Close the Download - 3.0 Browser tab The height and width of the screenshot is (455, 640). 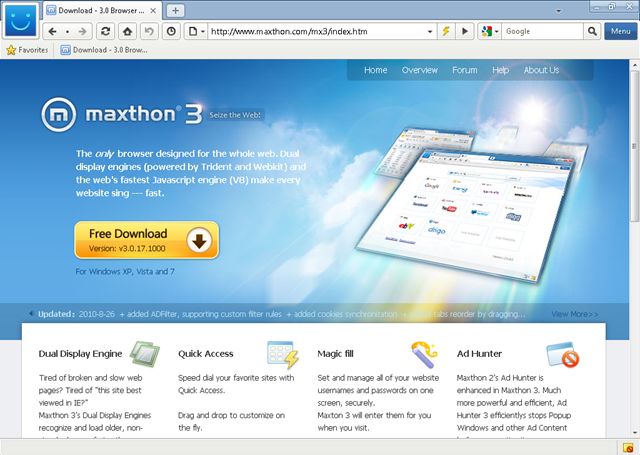click(153, 11)
